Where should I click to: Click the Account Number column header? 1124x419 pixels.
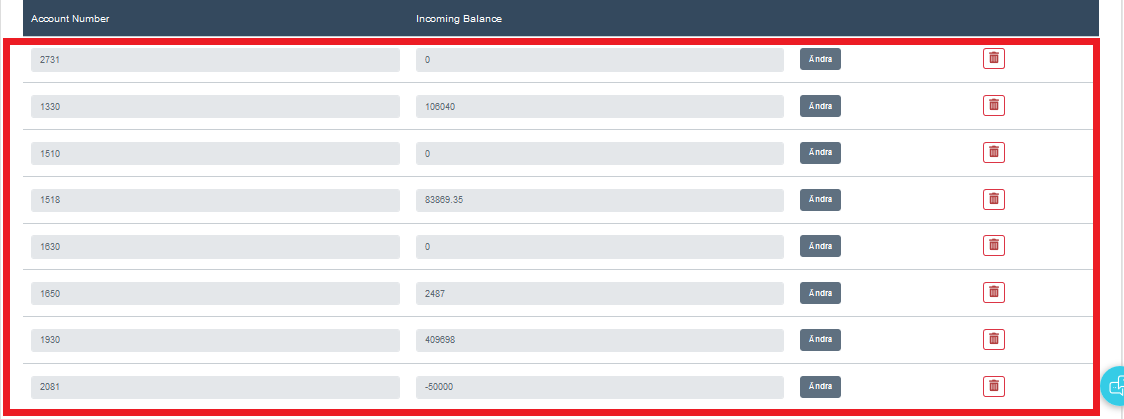(70, 19)
